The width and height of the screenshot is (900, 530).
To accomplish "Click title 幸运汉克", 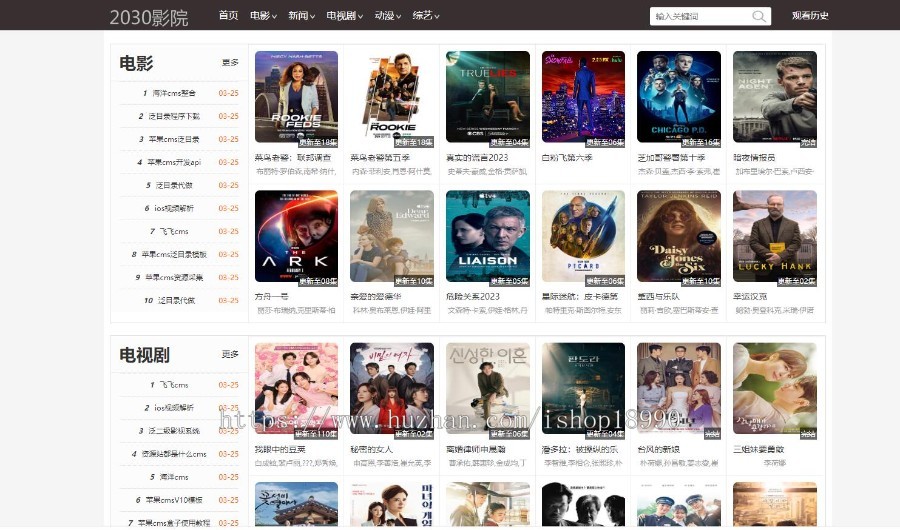I will click(x=750, y=297).
